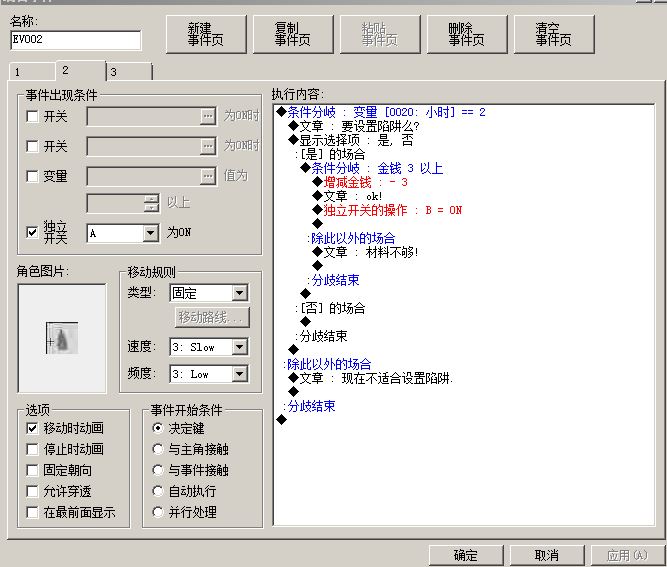Click the ellipsis button of first 开关 field
Viewport: 667px width, 567px height.
[208, 116]
